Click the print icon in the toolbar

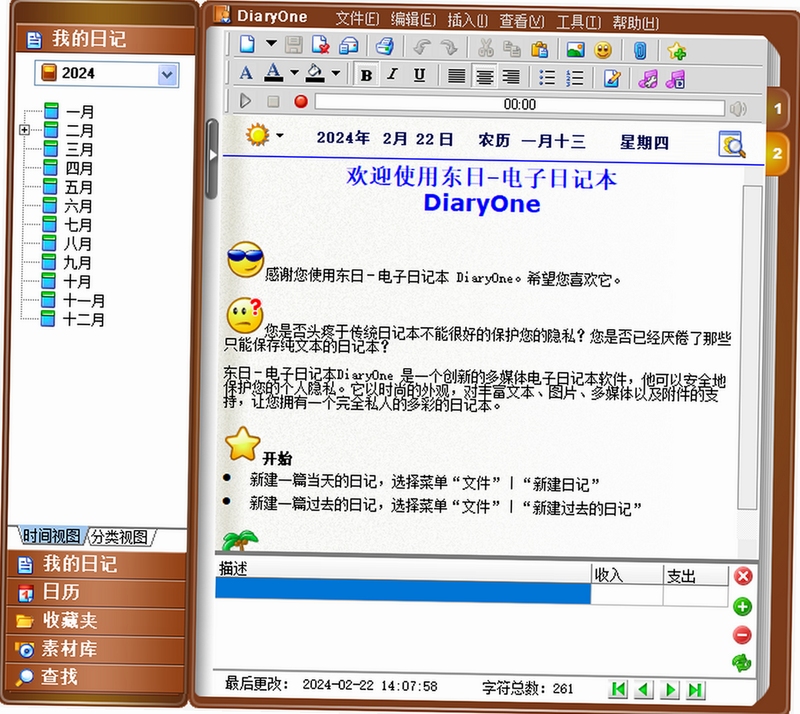[385, 46]
